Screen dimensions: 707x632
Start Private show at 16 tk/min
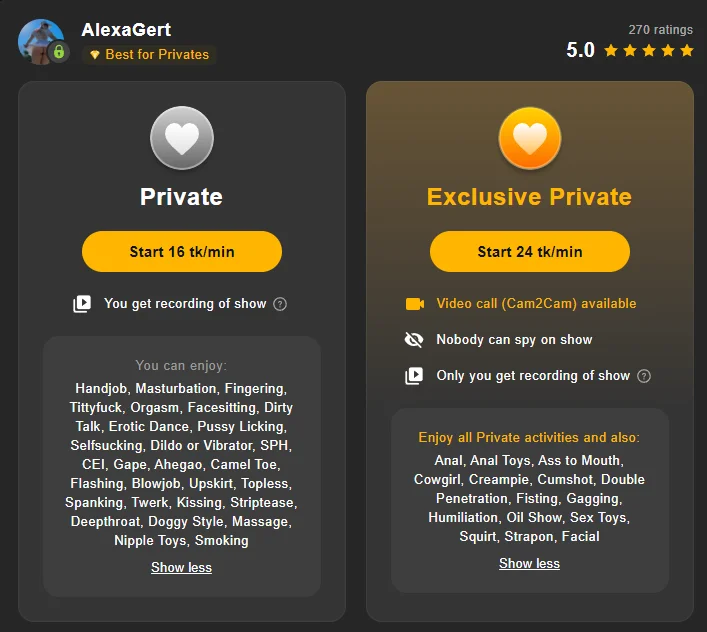(182, 252)
